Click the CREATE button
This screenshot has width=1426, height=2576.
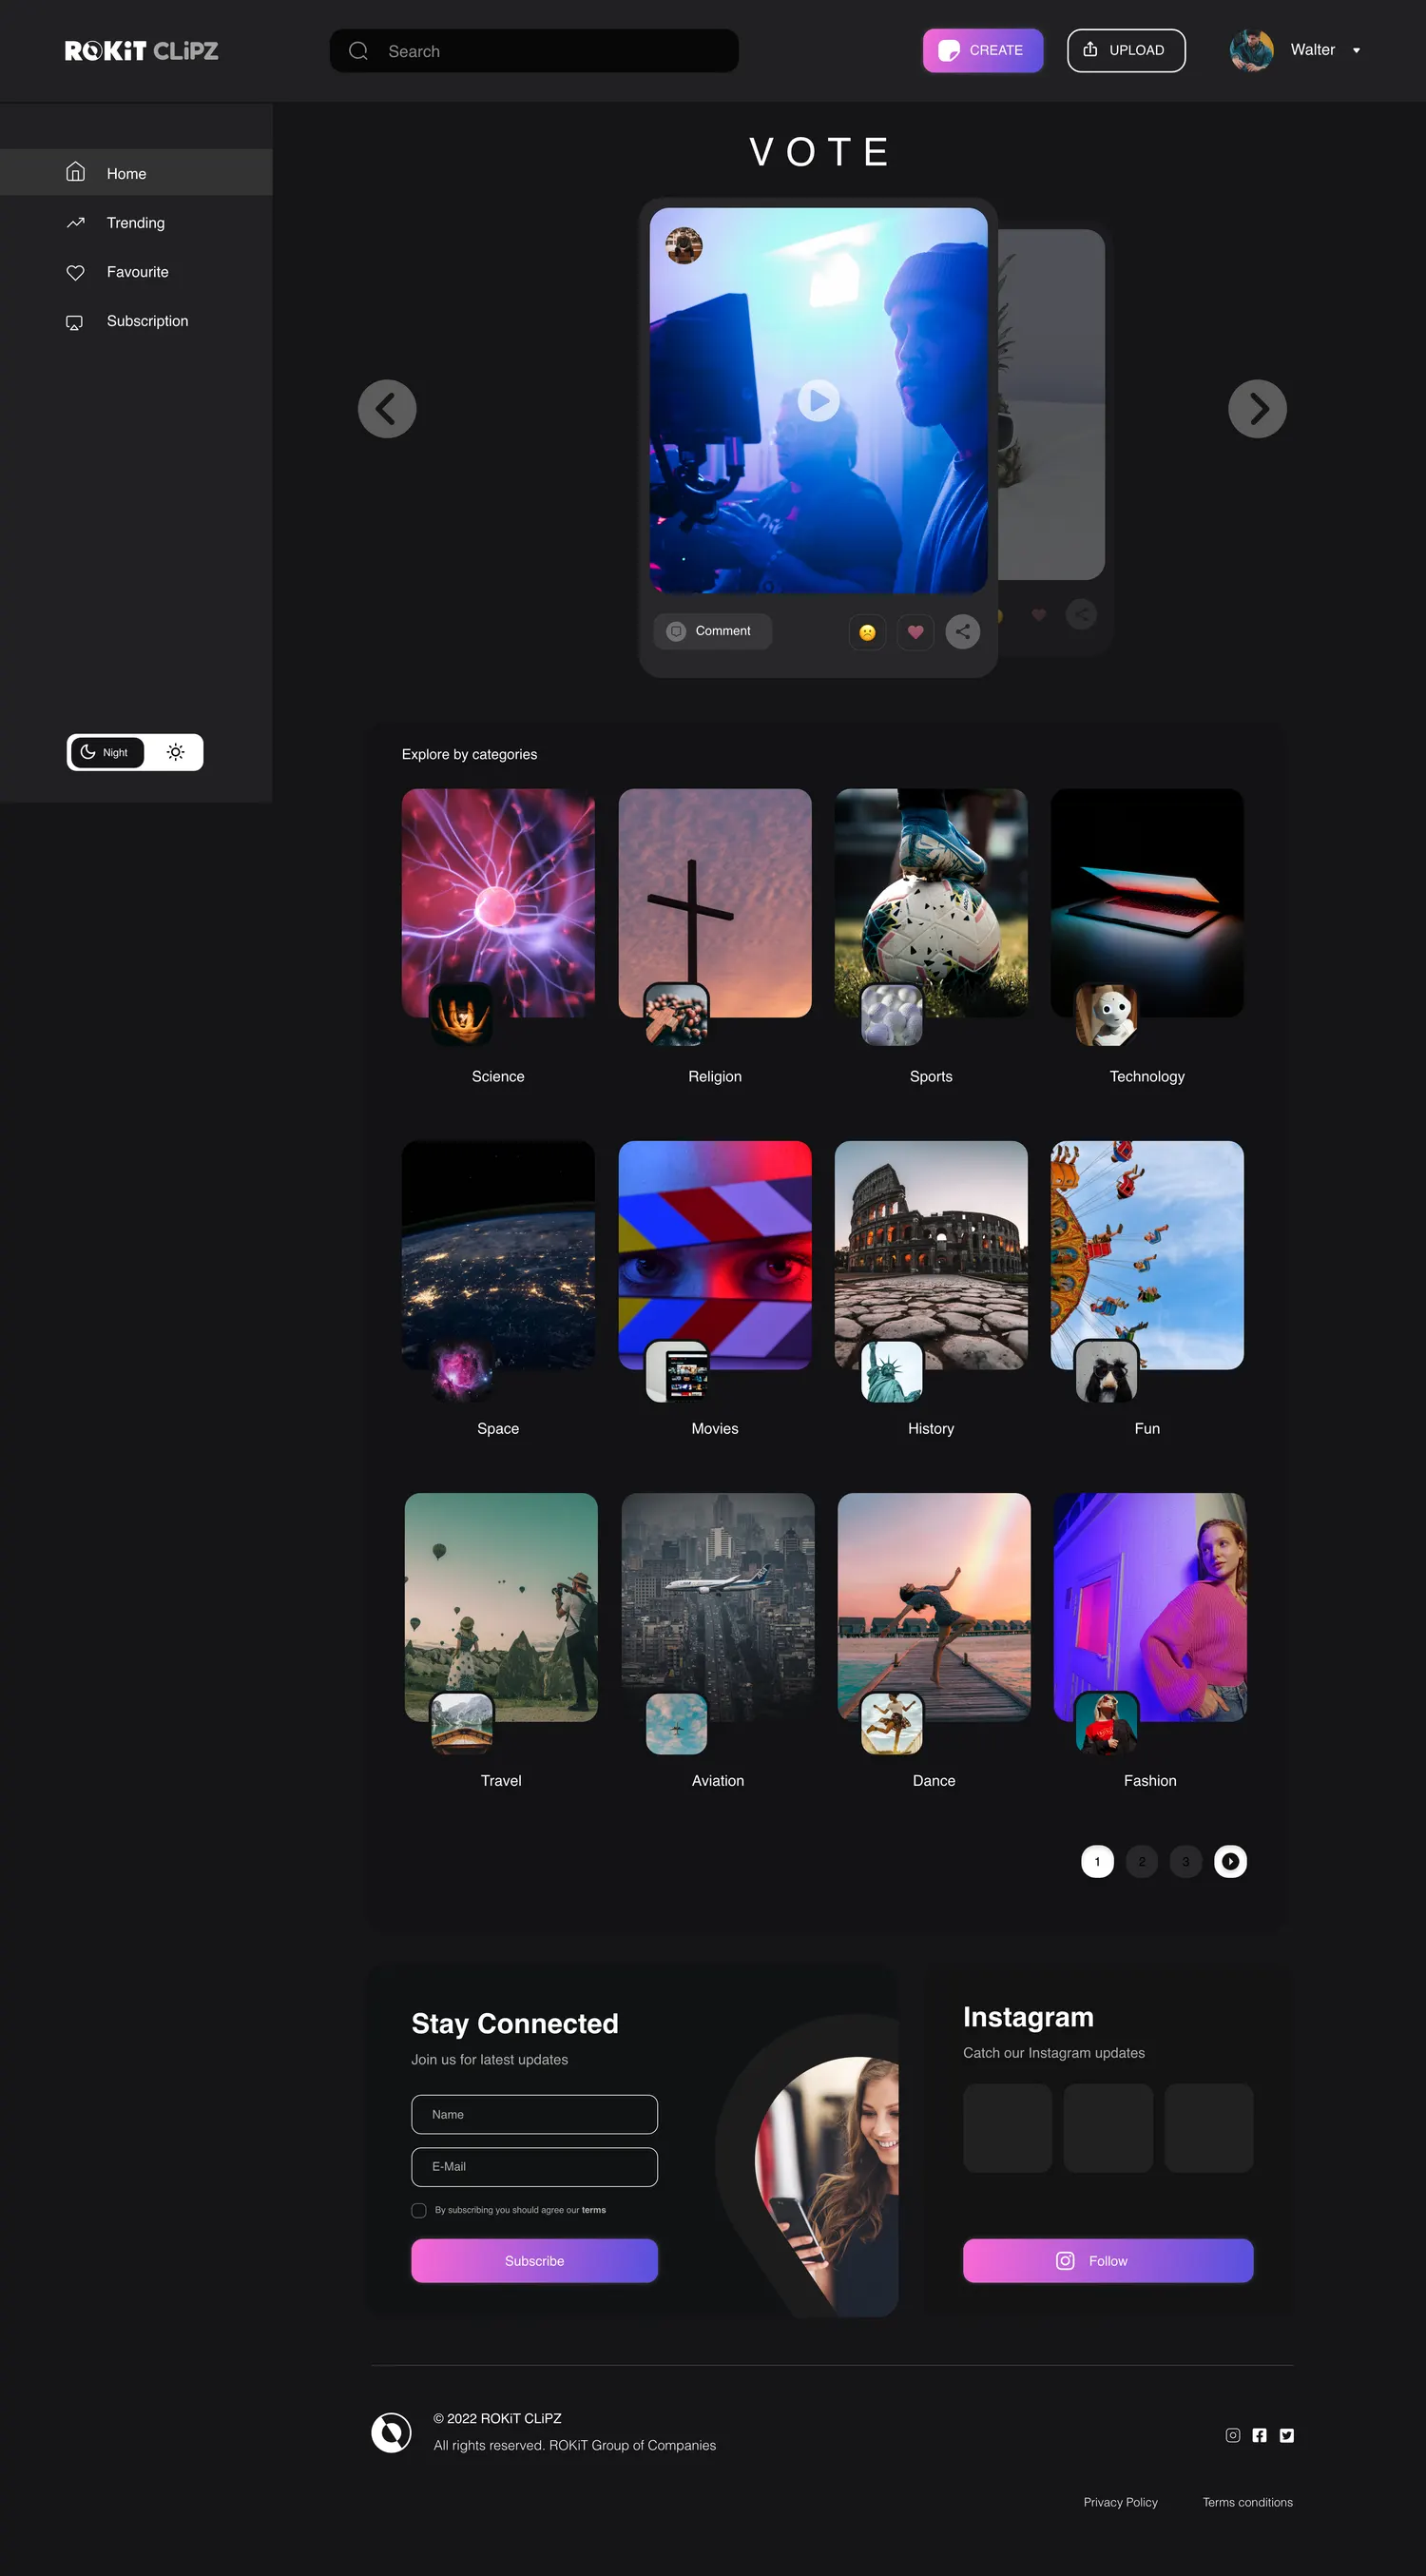(x=983, y=50)
